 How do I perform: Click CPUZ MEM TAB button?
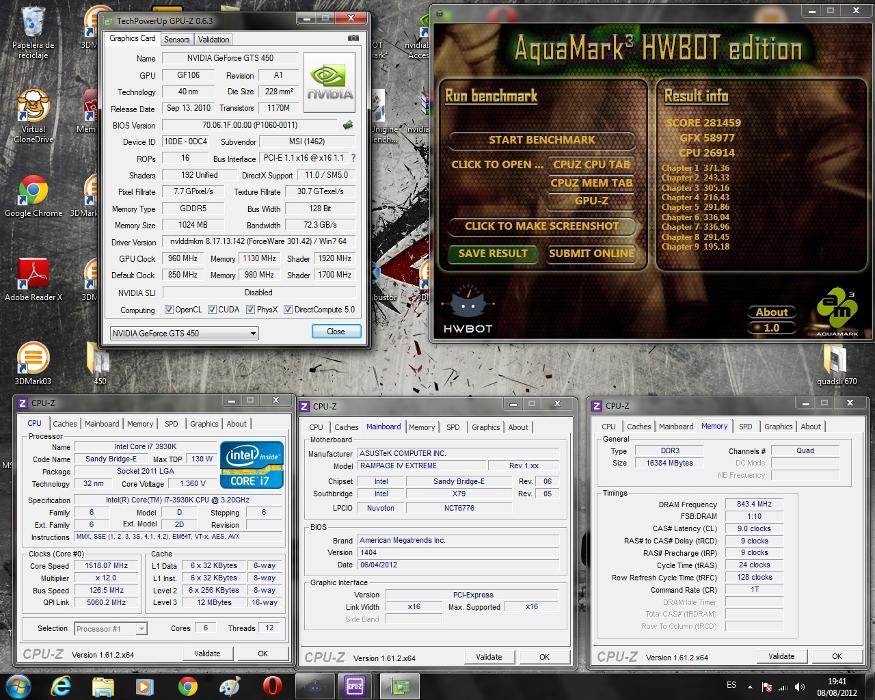click(x=591, y=183)
